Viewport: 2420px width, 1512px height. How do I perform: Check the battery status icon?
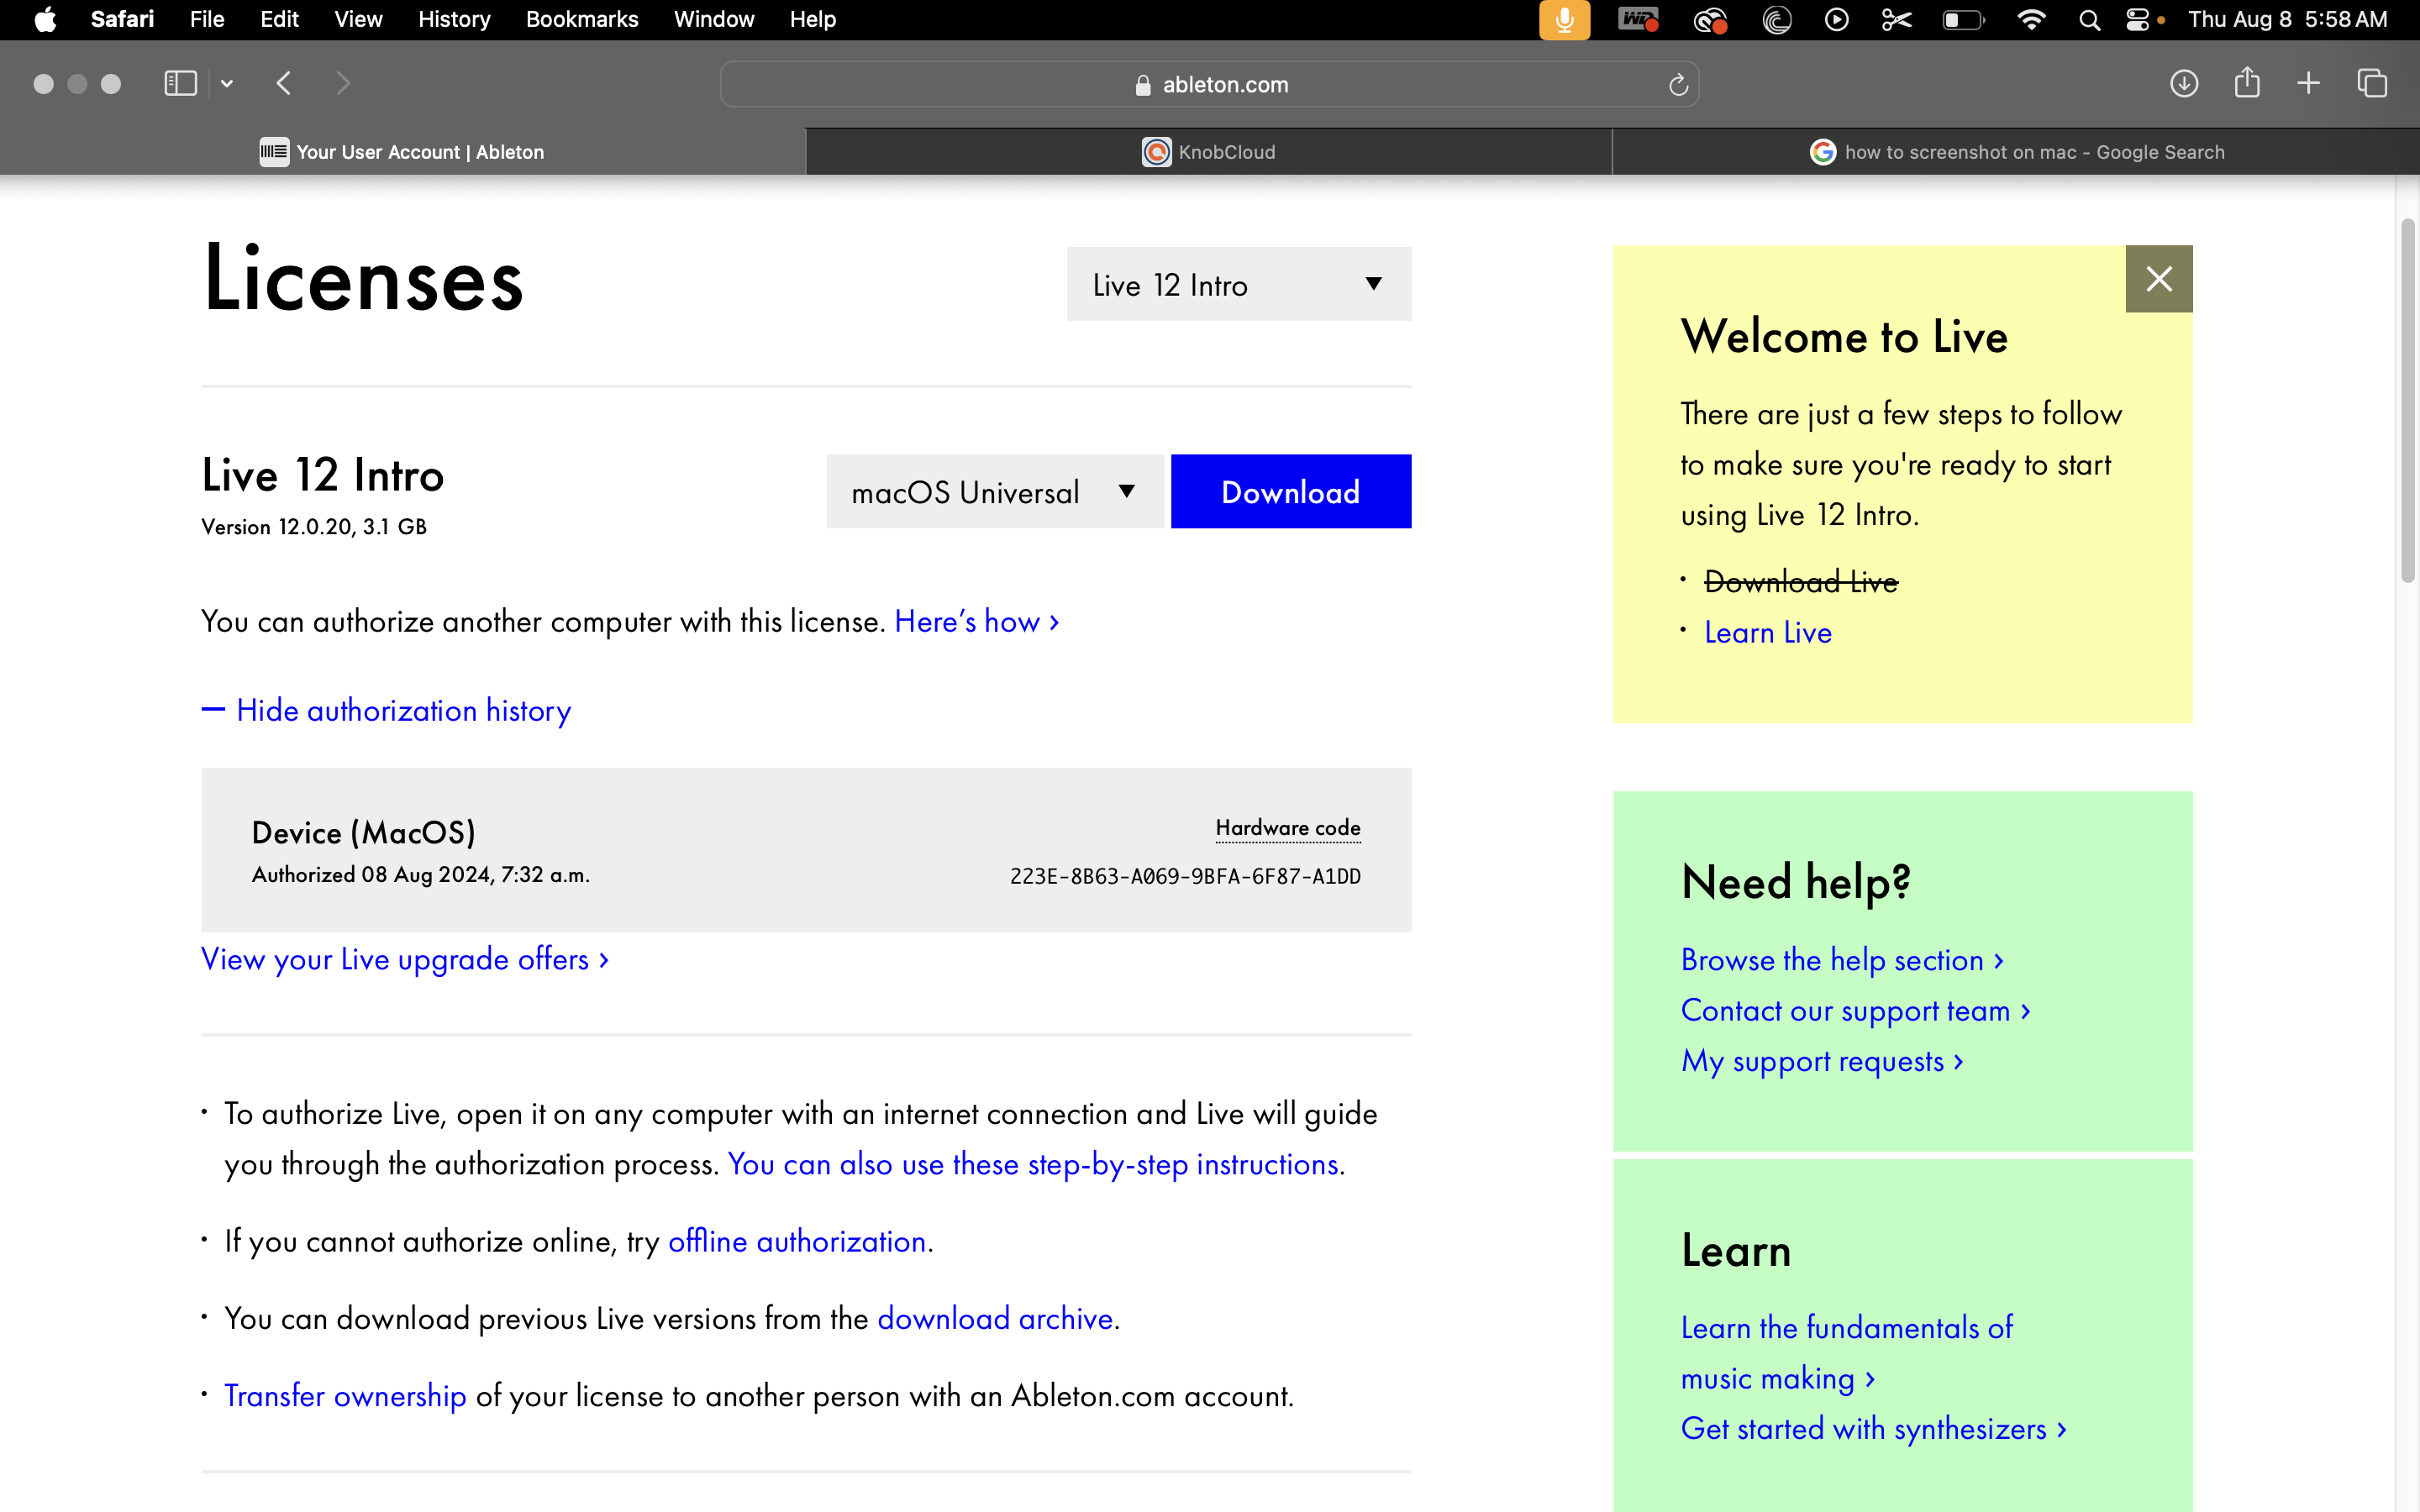(1964, 19)
